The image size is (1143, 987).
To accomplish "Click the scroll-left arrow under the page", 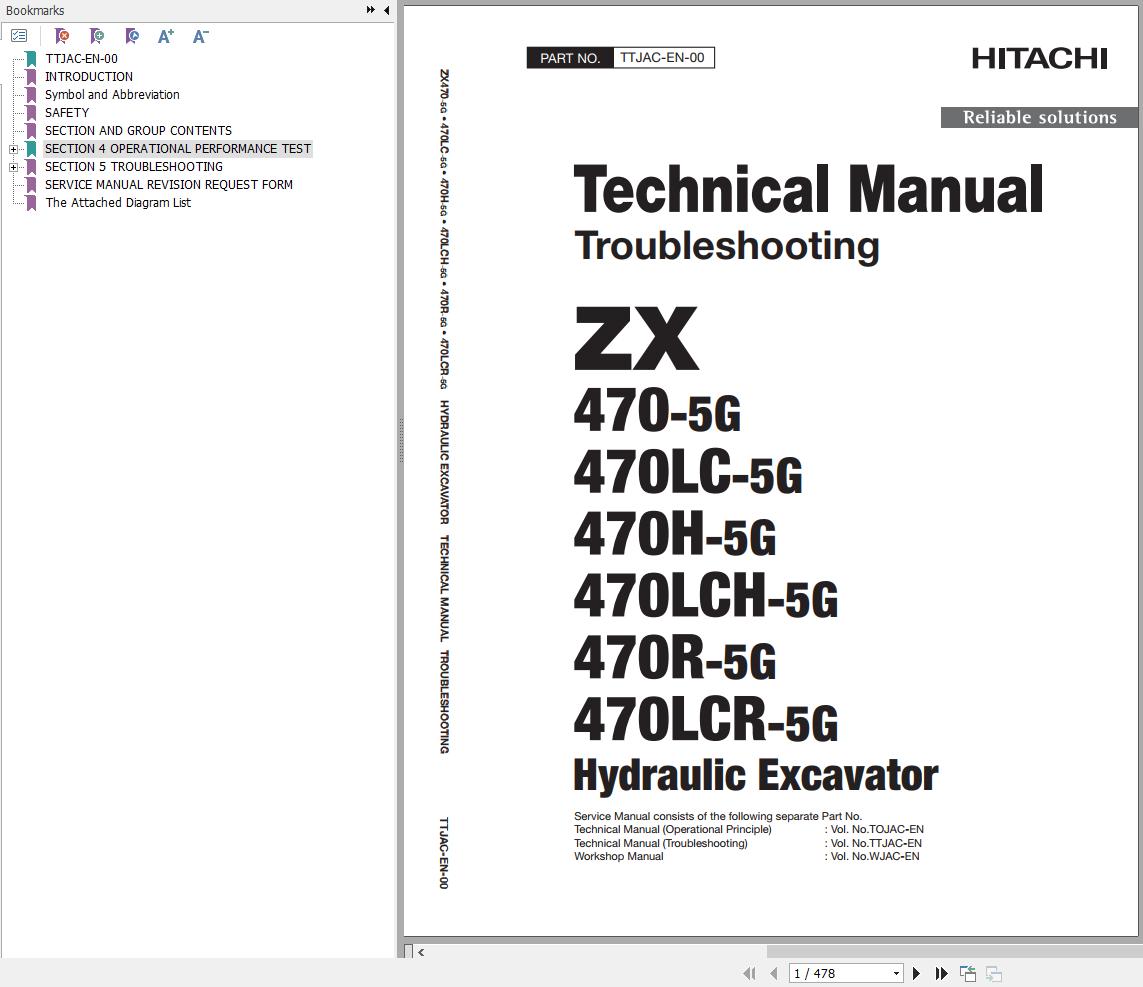I will (x=421, y=952).
